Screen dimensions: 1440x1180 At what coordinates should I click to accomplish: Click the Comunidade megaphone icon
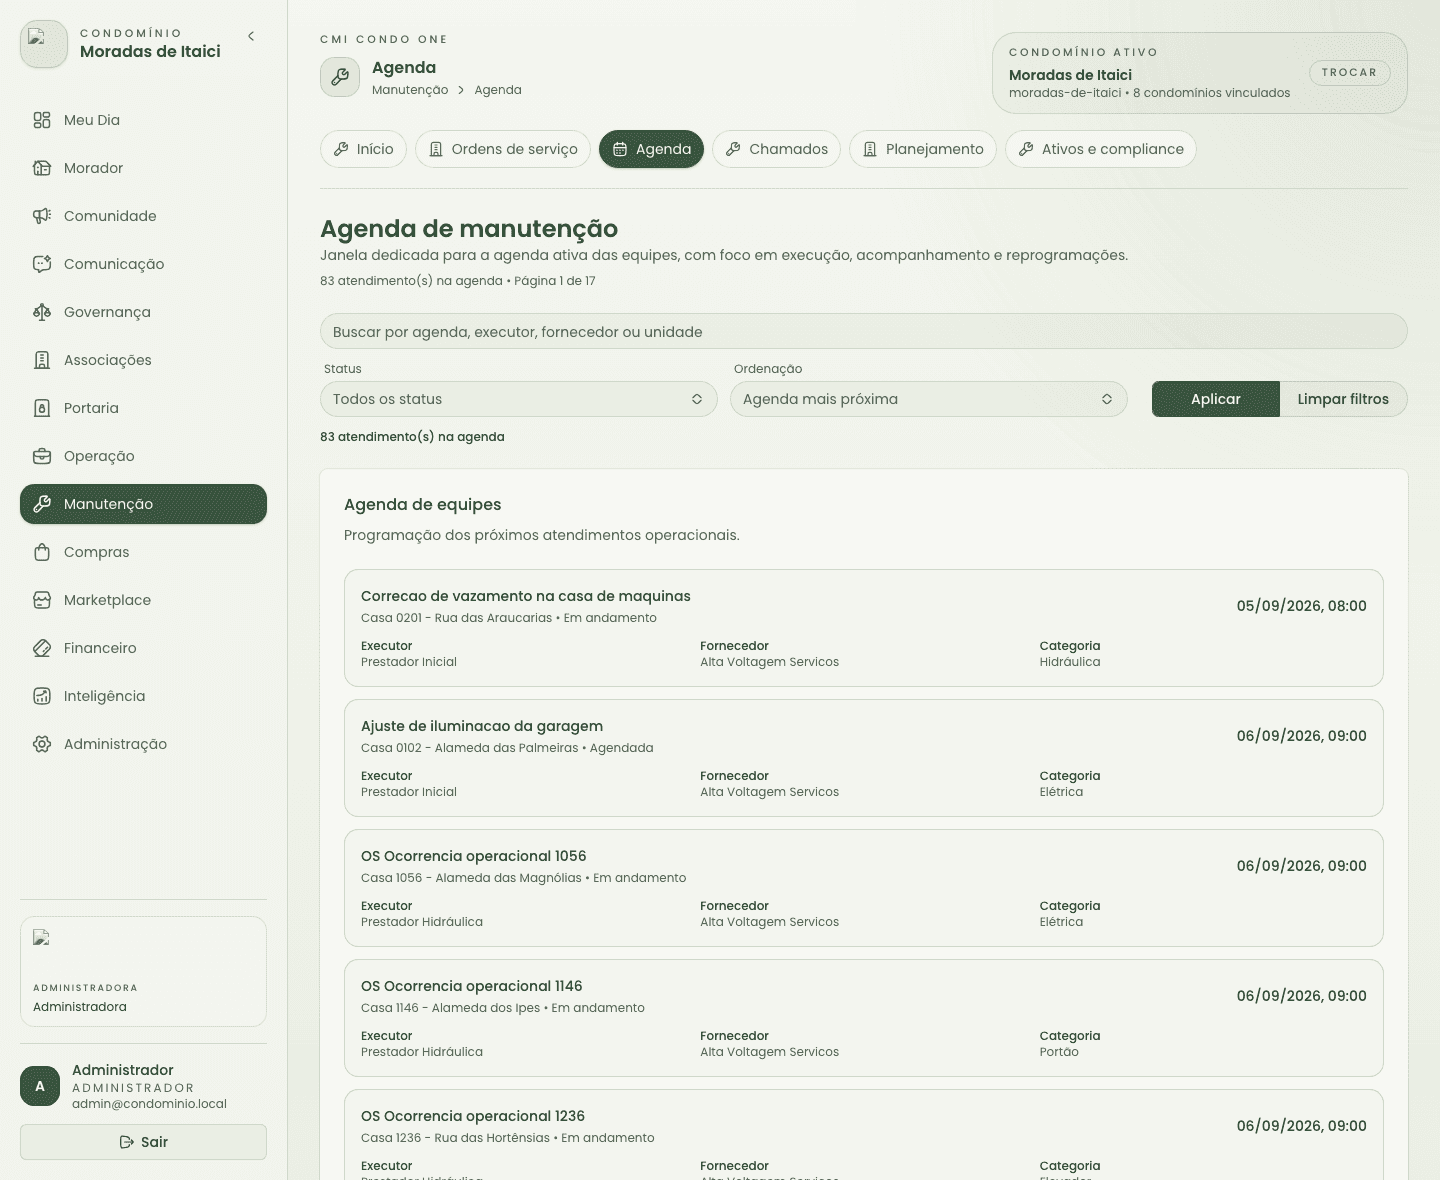coord(42,216)
